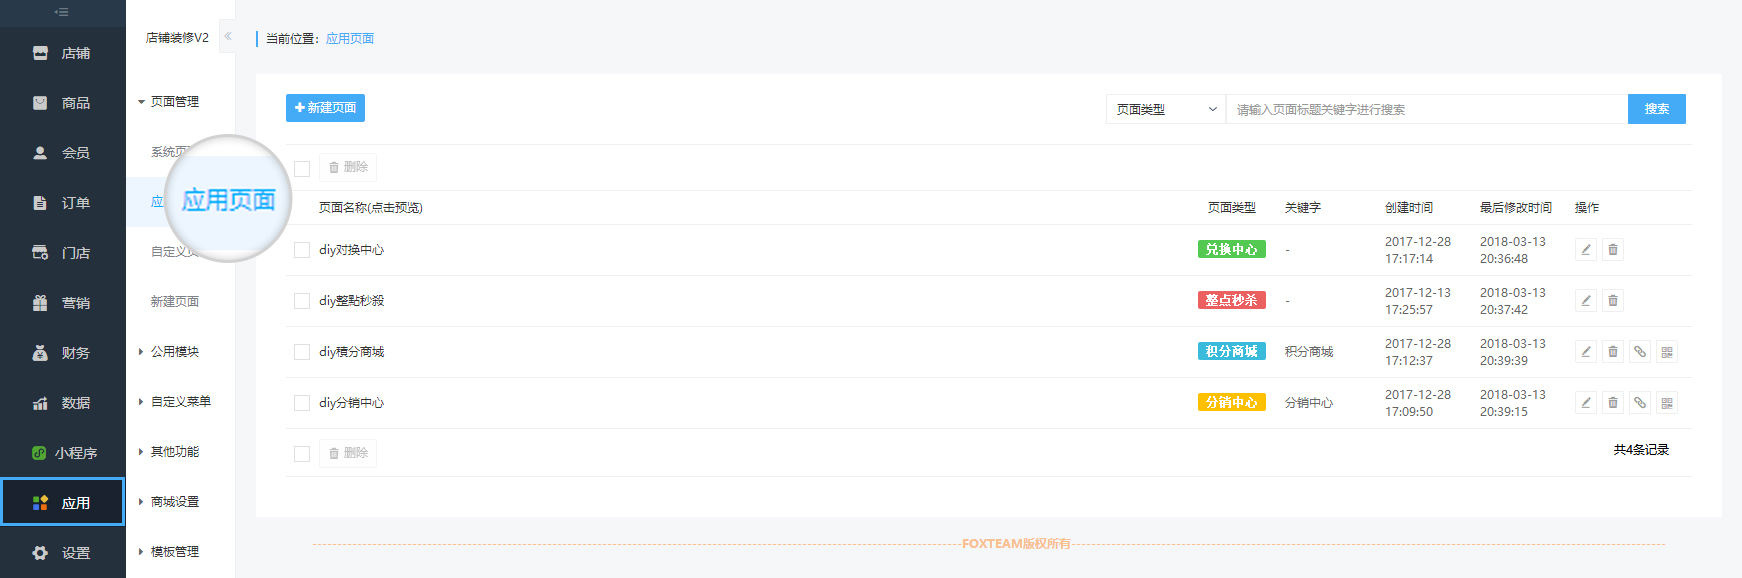Toggle the select-all checkbox above the table
The height and width of the screenshot is (578, 1742).
tap(302, 168)
